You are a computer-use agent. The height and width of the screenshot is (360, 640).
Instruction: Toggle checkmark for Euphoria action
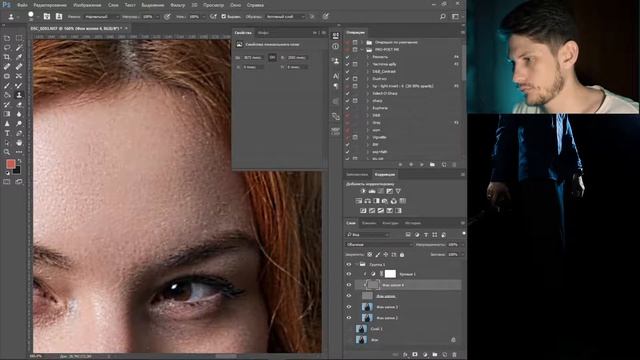[347, 108]
